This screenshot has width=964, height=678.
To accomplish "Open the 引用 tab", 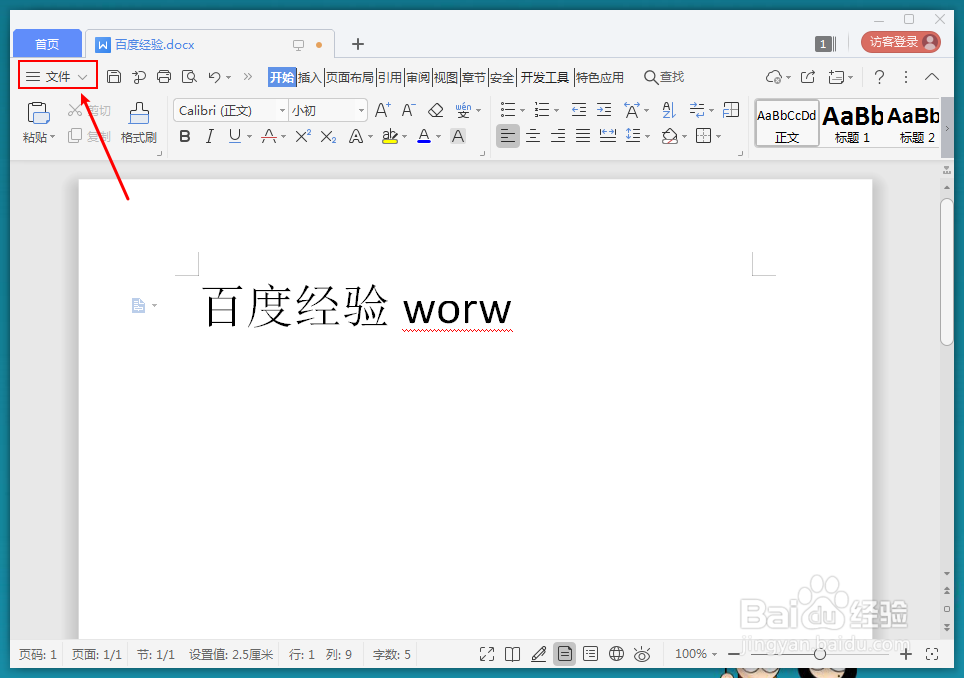I will [390, 77].
